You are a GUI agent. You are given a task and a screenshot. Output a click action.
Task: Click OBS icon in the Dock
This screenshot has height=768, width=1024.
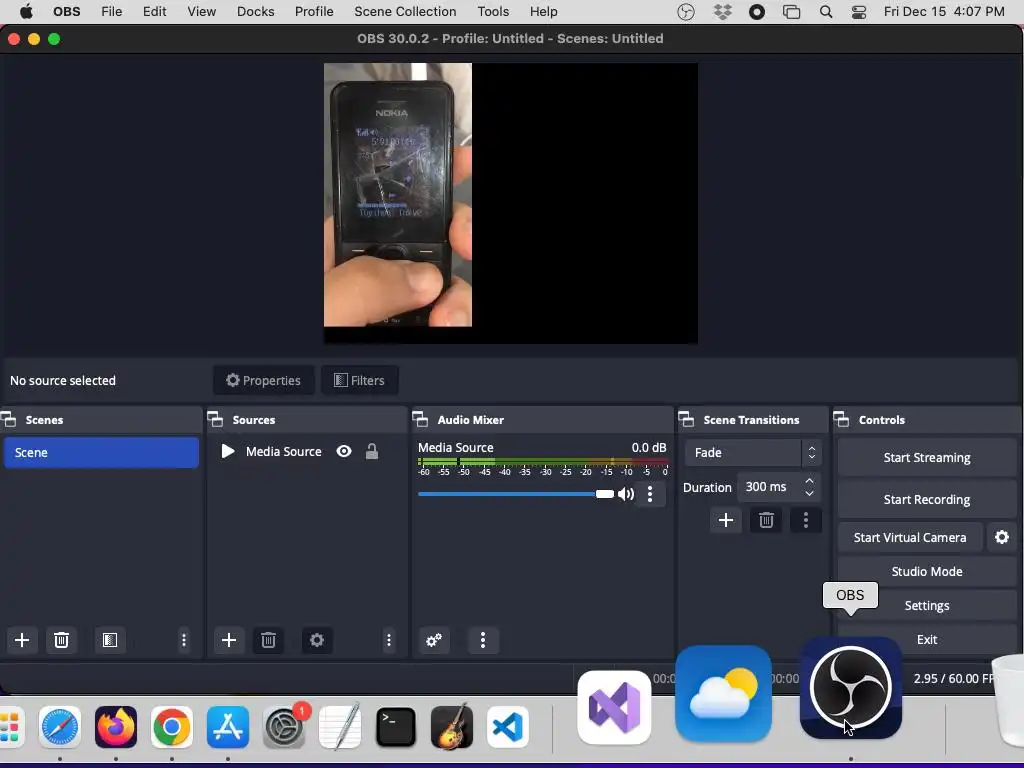[x=850, y=688]
